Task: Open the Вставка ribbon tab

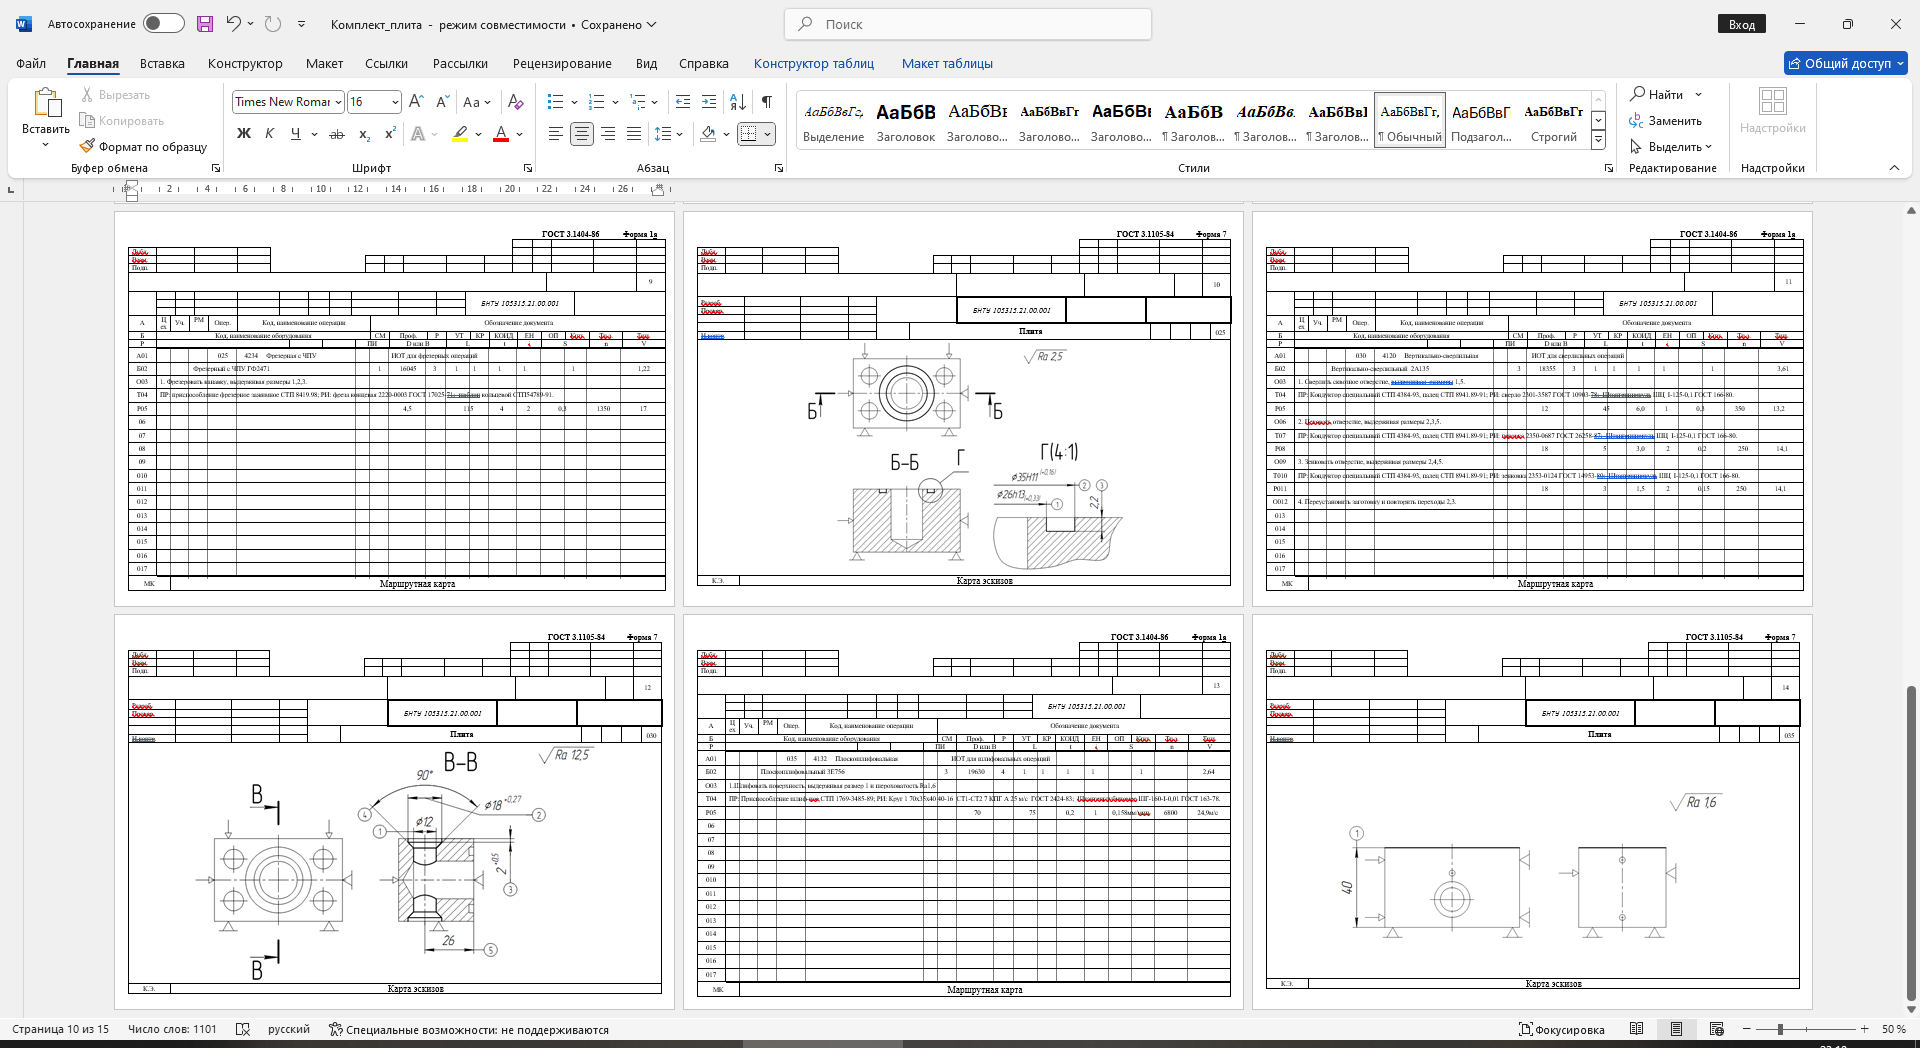Action: pyautogui.click(x=162, y=63)
